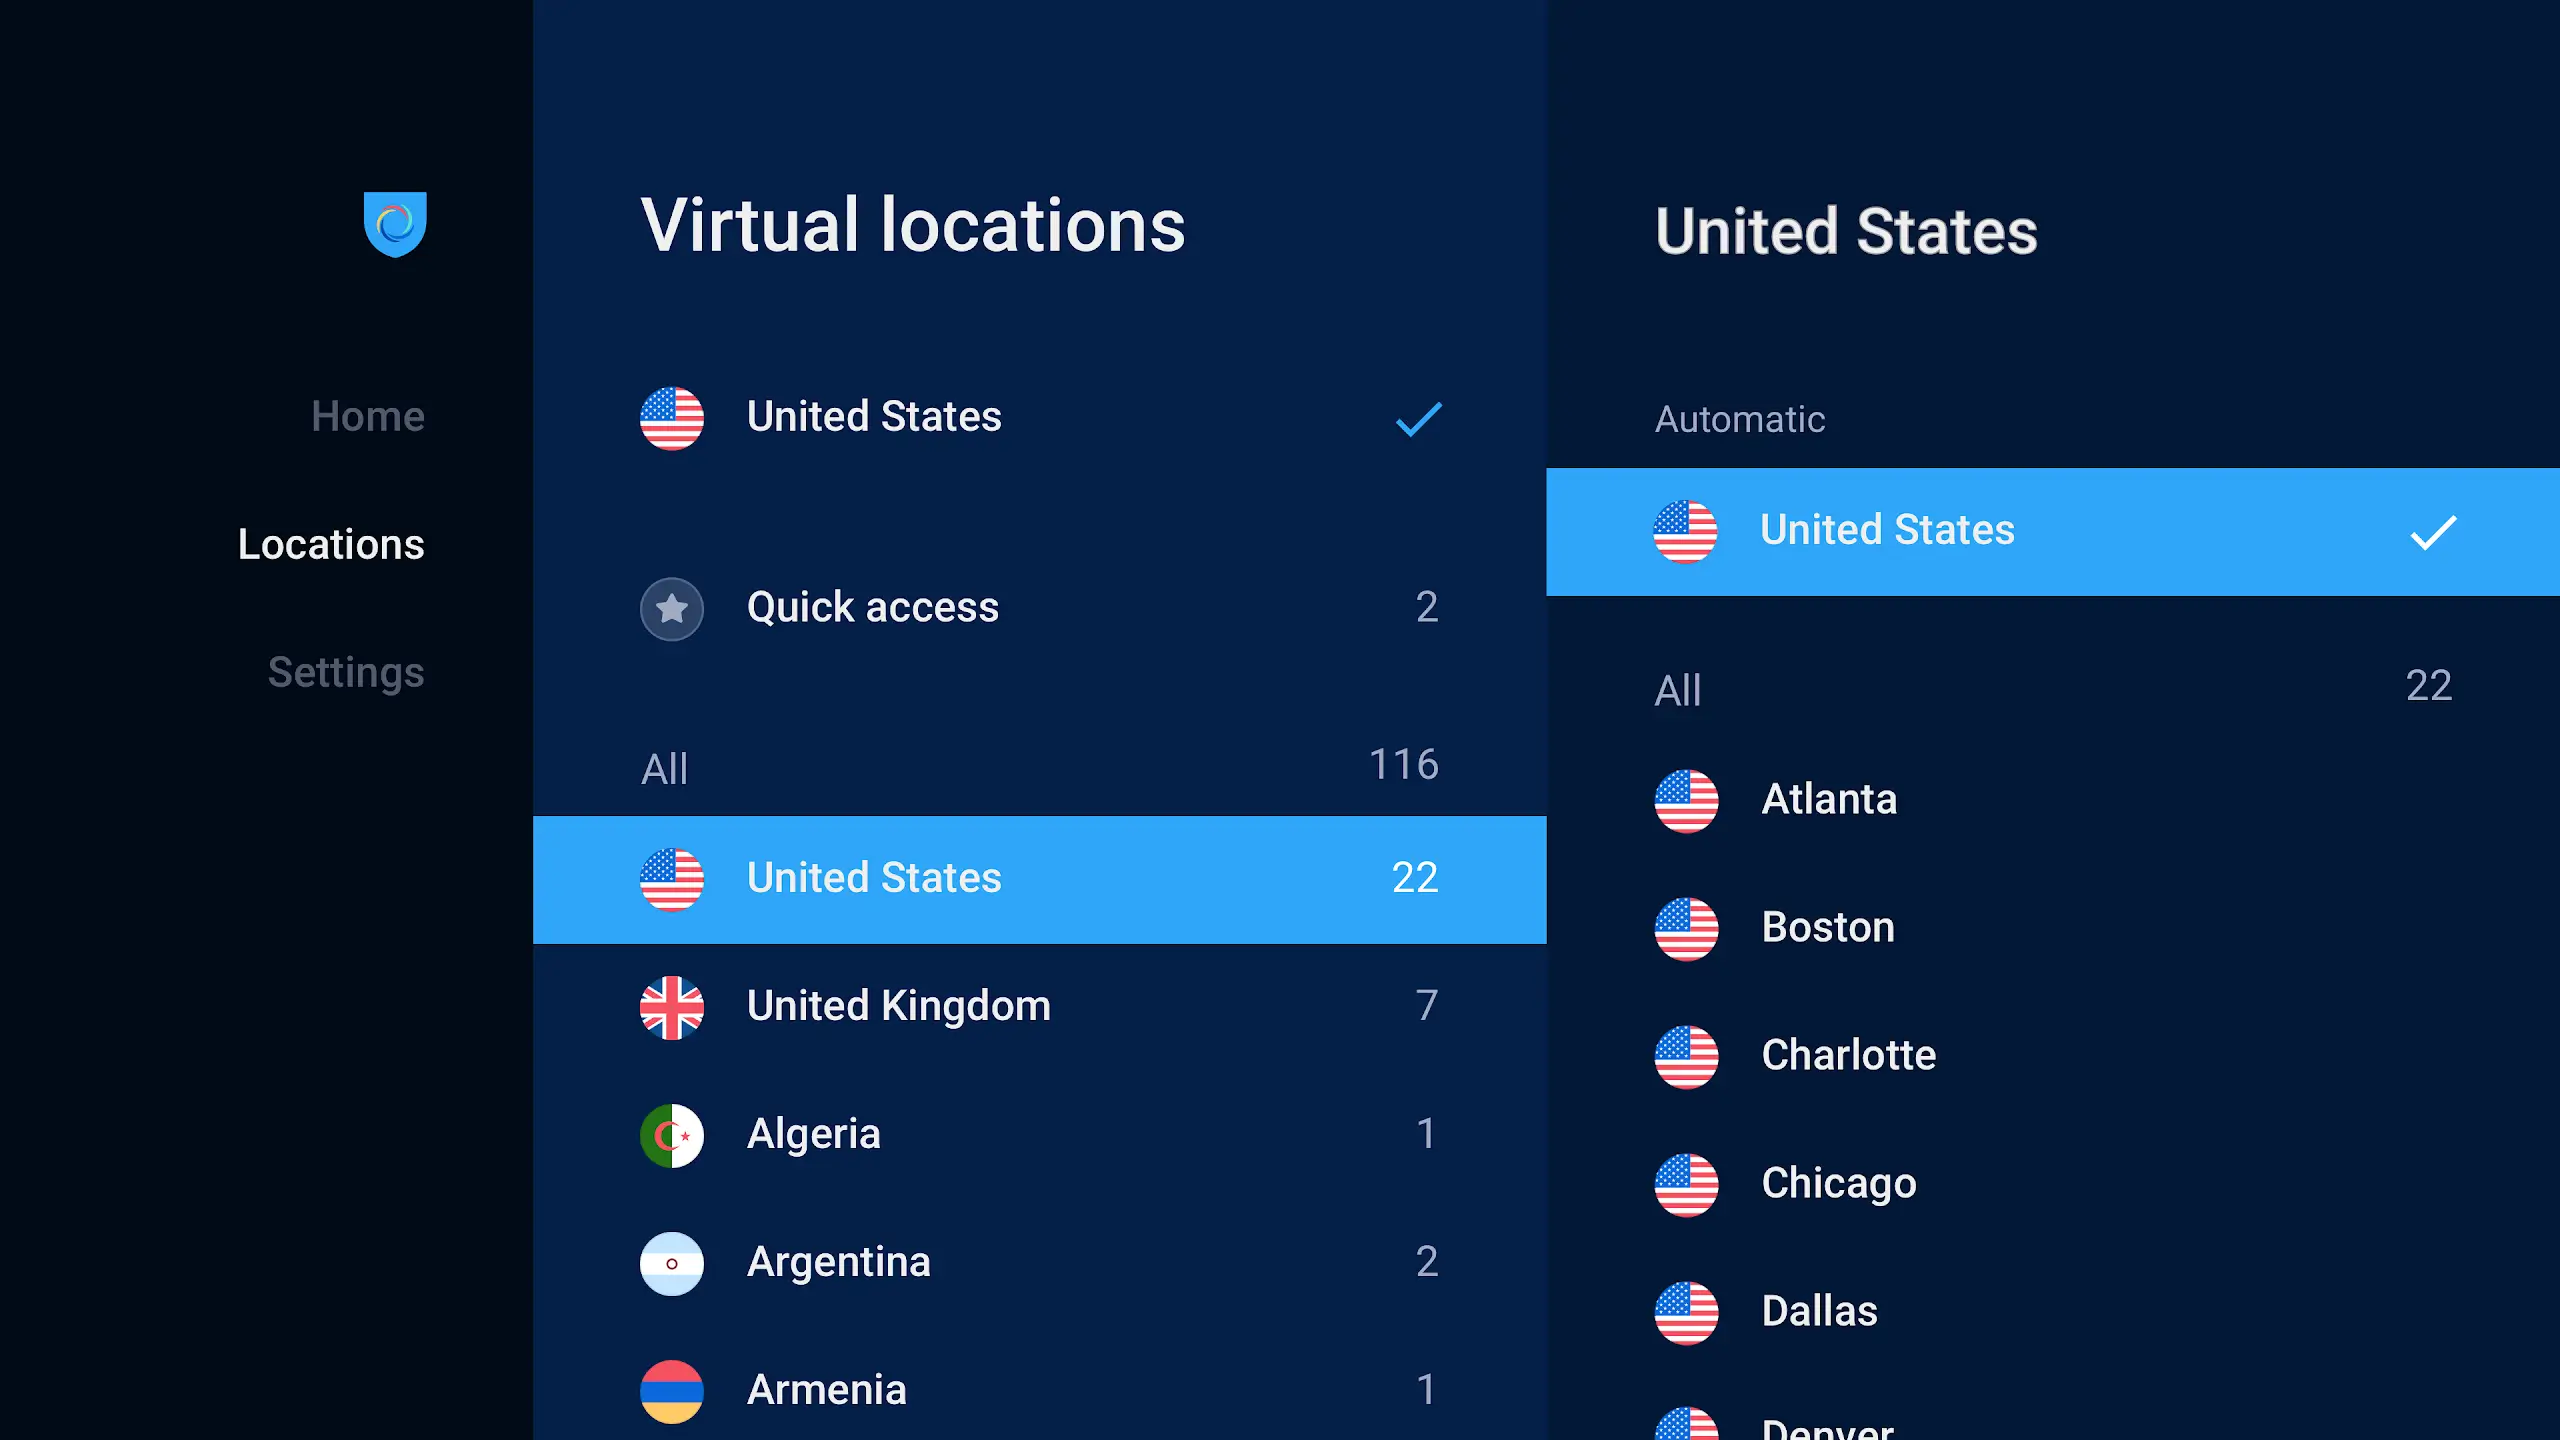Deselect the highlighted United States connection
Image resolution: width=2560 pixels, height=1440 pixels.
tap(2050, 531)
